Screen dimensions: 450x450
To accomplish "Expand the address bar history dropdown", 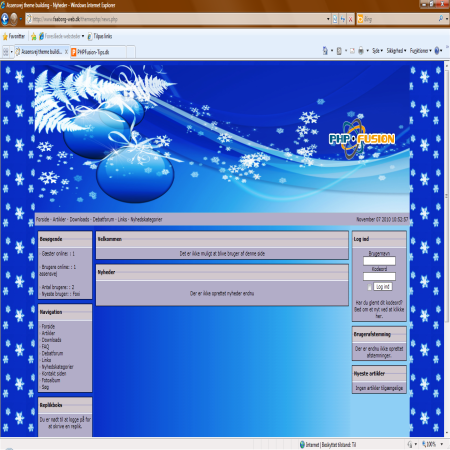I will (x=328, y=19).
